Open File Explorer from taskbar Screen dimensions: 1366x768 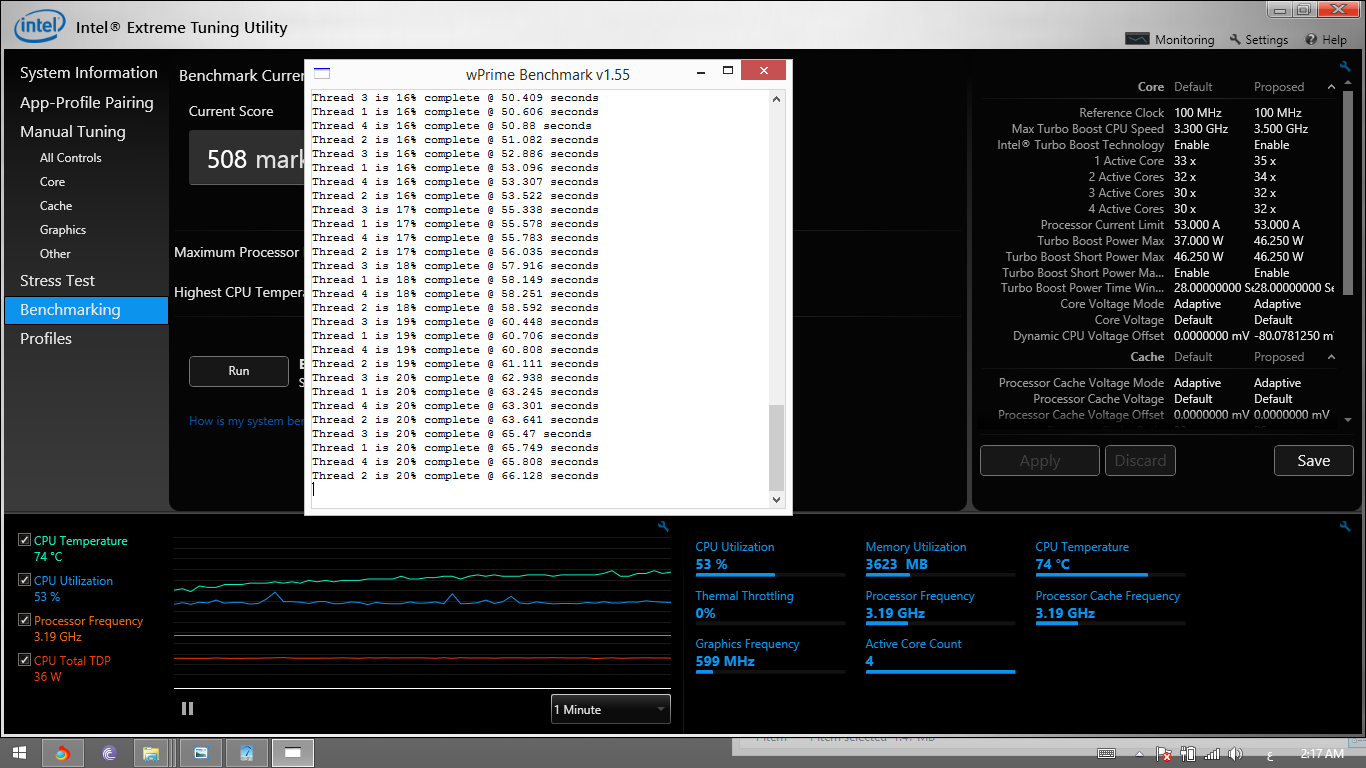pos(151,753)
